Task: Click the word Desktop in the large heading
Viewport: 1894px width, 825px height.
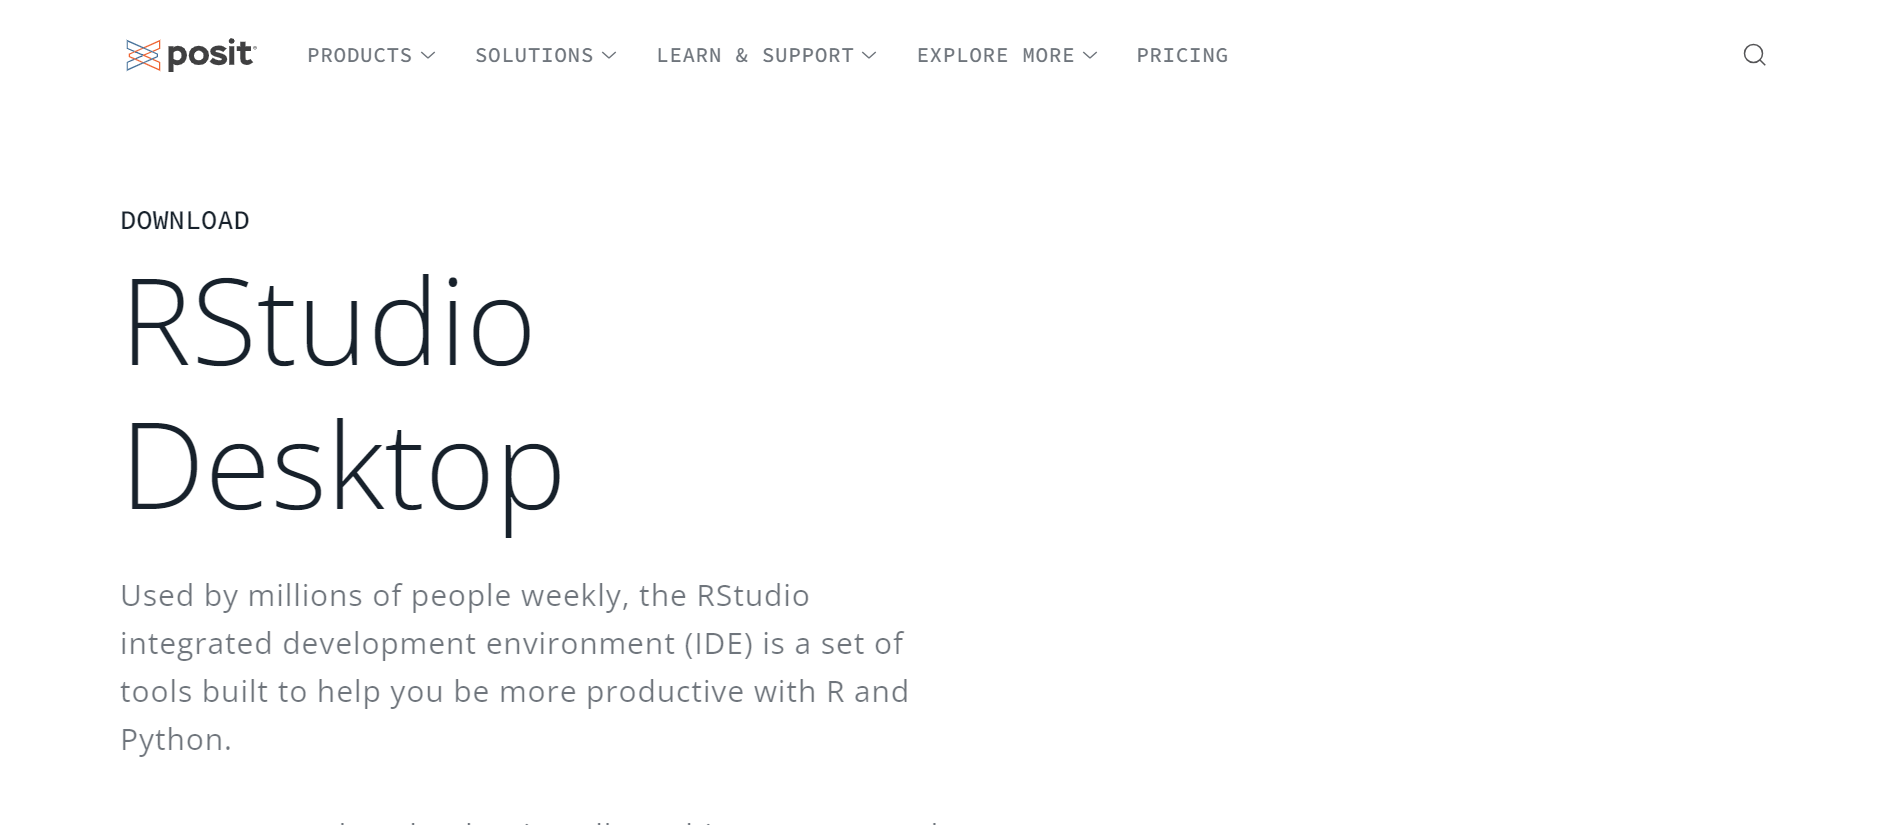Action: [x=342, y=468]
